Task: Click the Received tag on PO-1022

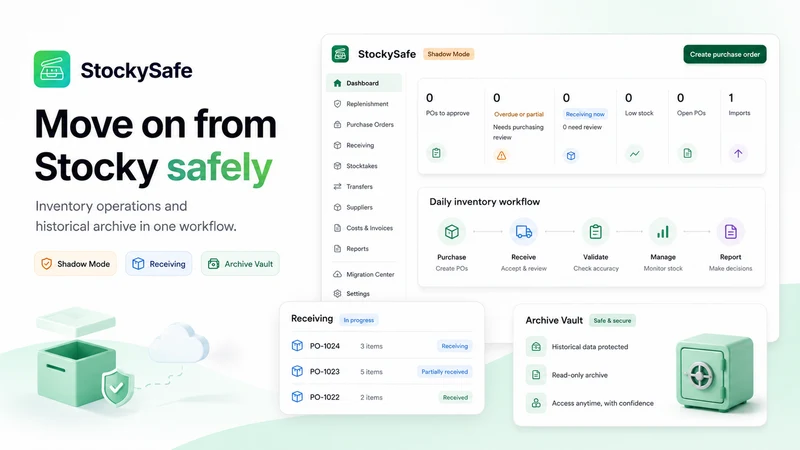Action: 455,397
